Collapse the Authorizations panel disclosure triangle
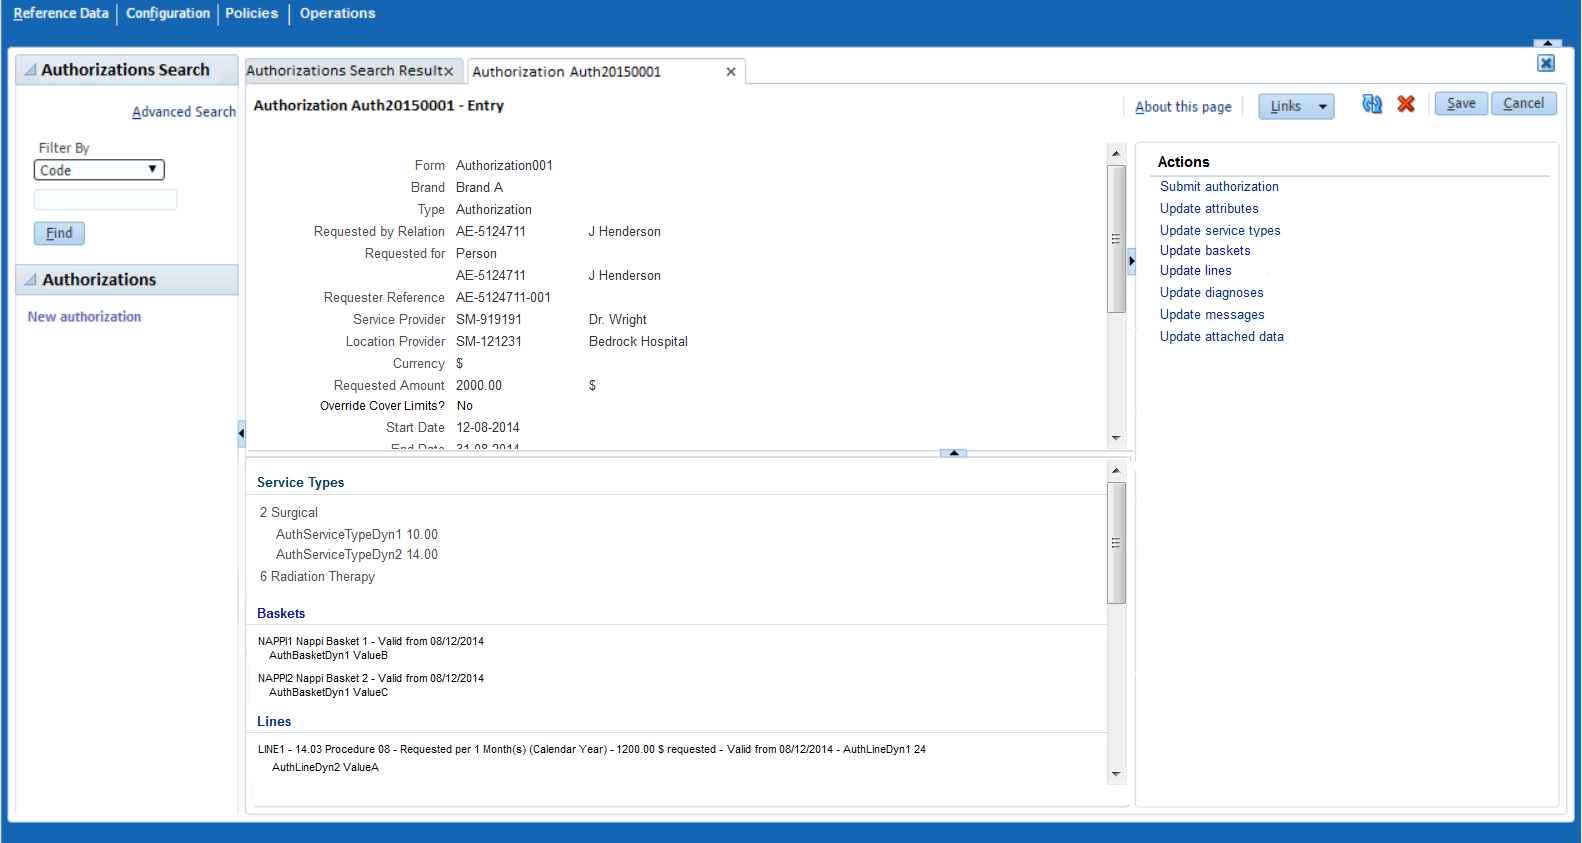The width and height of the screenshot is (1582, 843). [30, 280]
